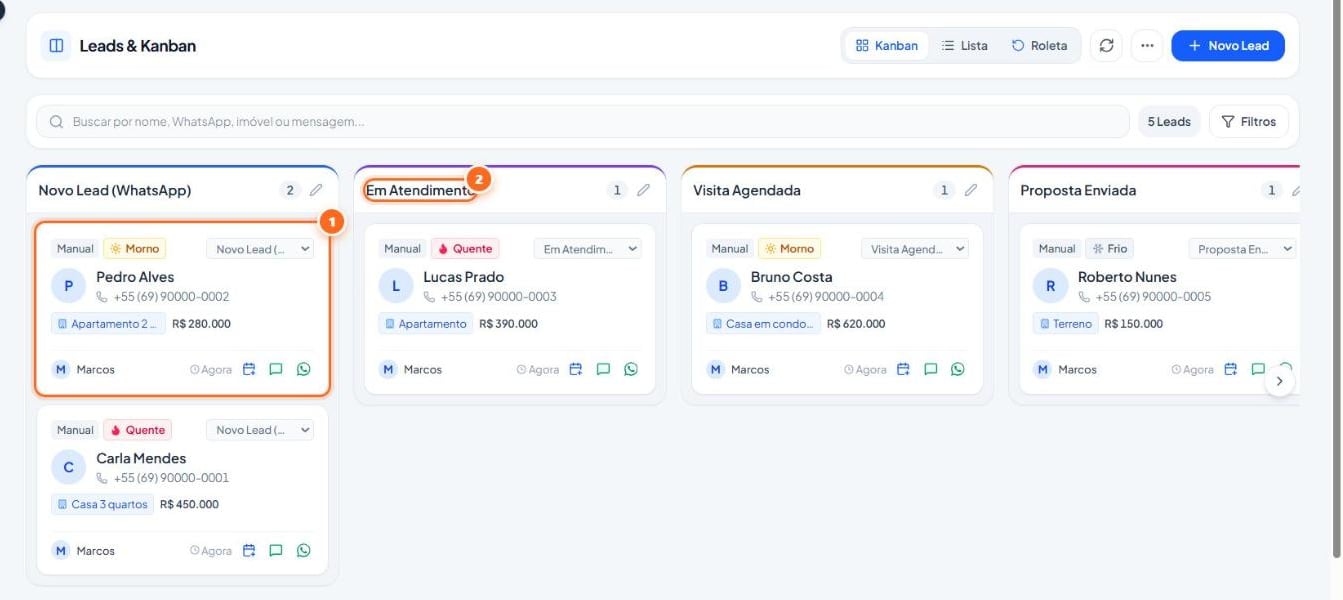Edit the Em Atendimento column with pencil
Image resolution: width=1343 pixels, height=600 pixels.
pos(643,190)
